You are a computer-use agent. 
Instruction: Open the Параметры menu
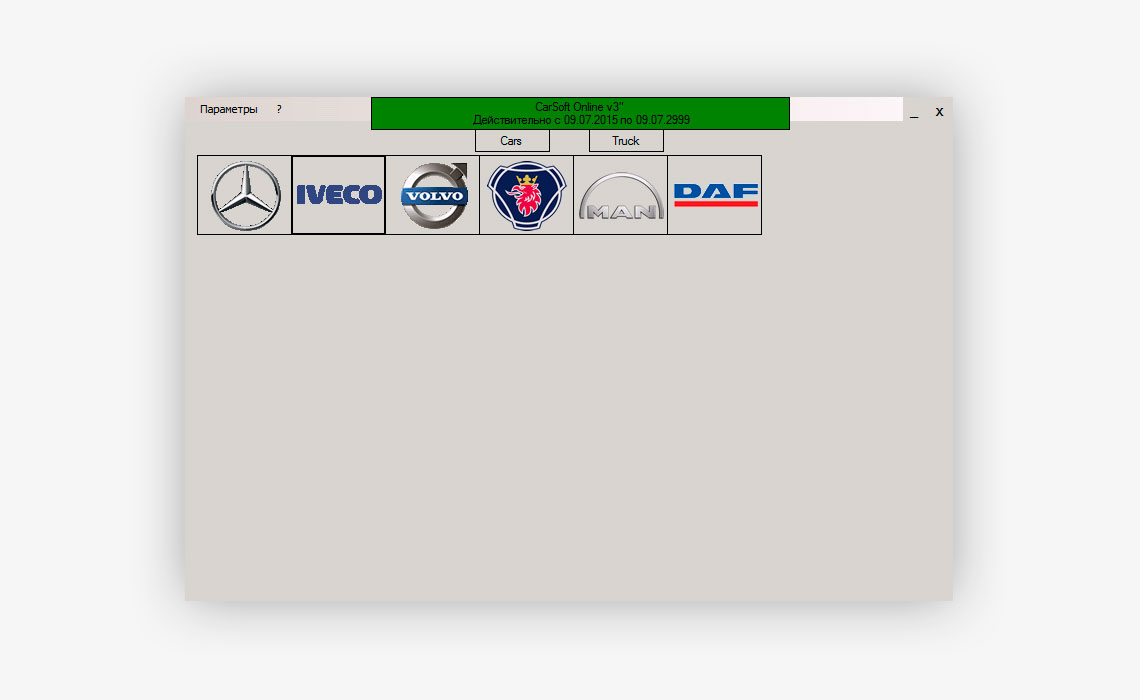click(228, 109)
